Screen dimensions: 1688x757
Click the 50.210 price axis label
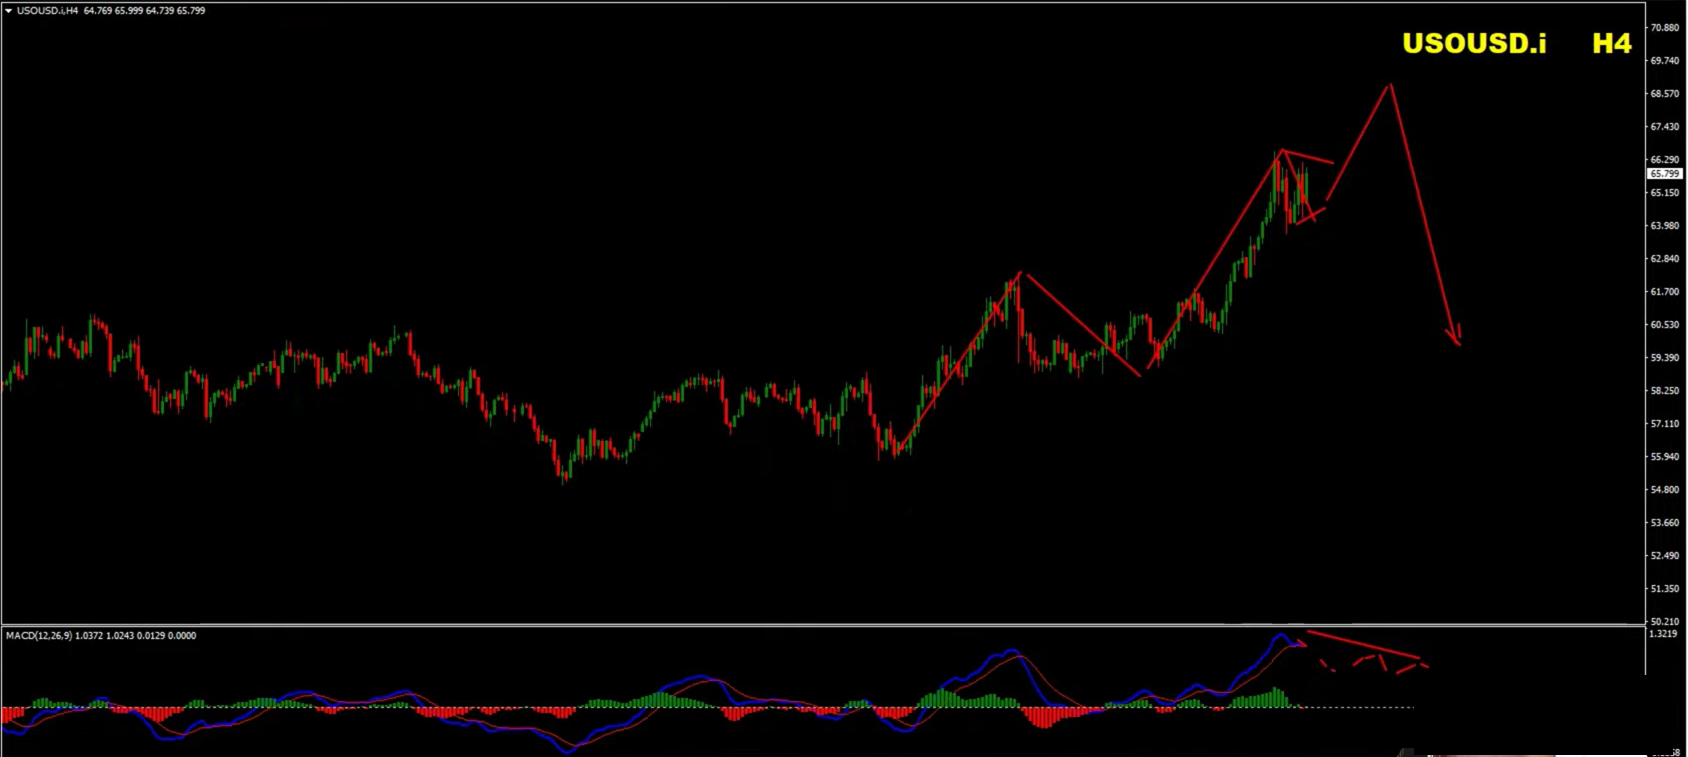1664,621
